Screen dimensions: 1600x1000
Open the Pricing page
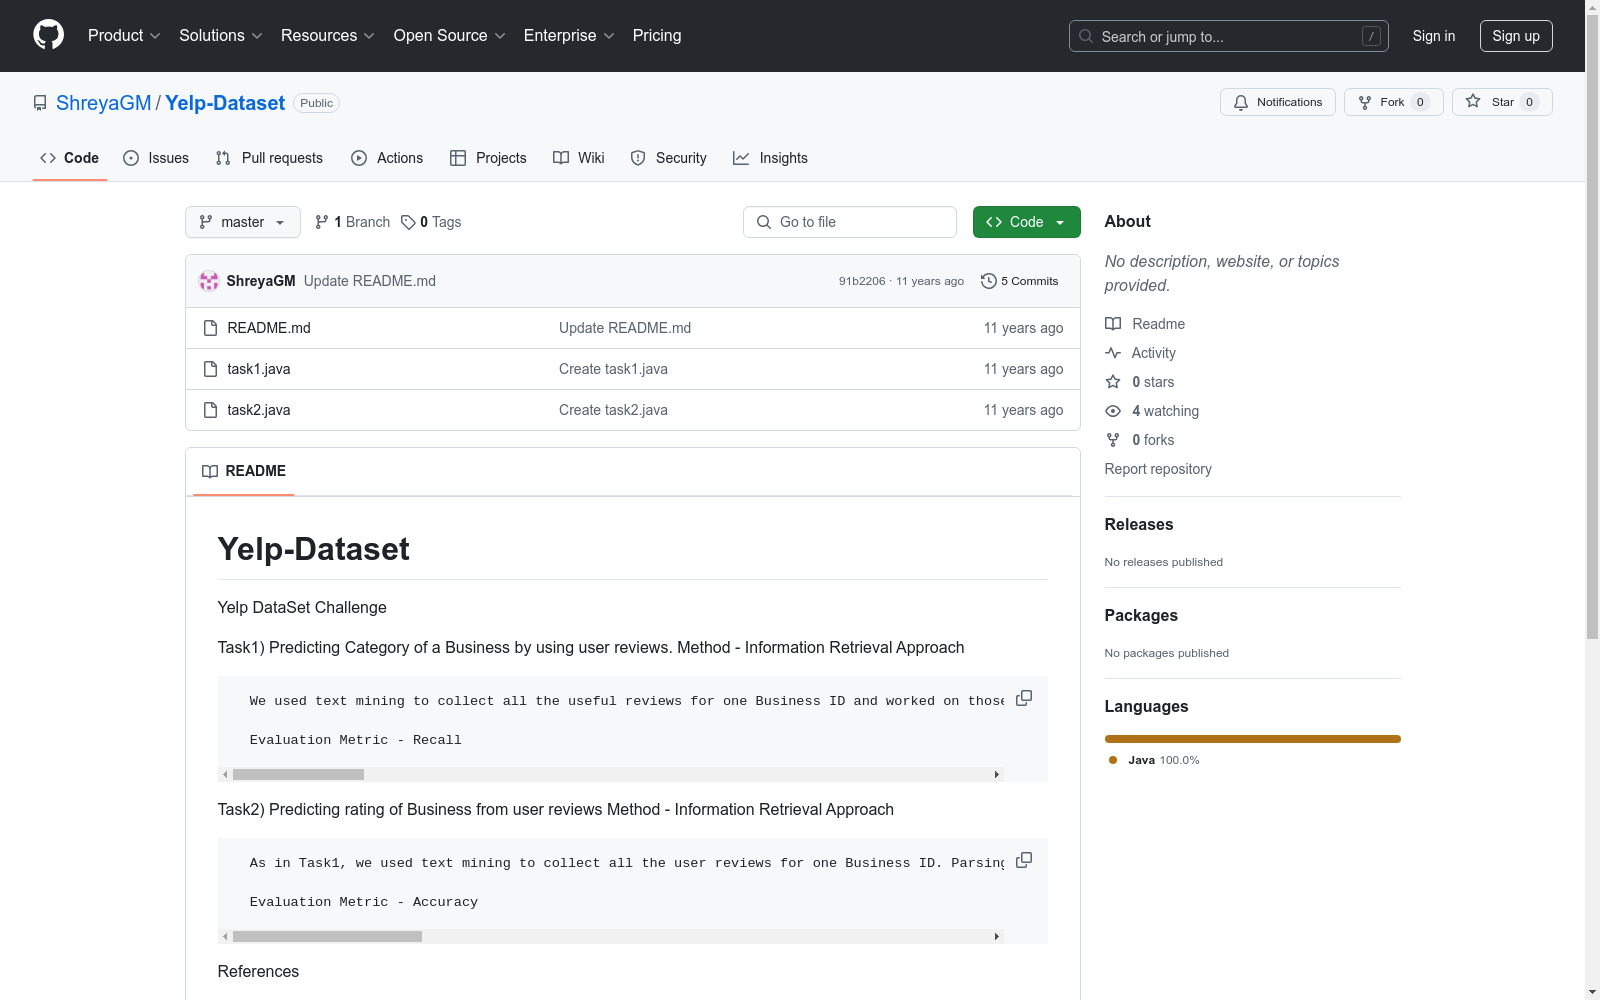click(x=657, y=35)
